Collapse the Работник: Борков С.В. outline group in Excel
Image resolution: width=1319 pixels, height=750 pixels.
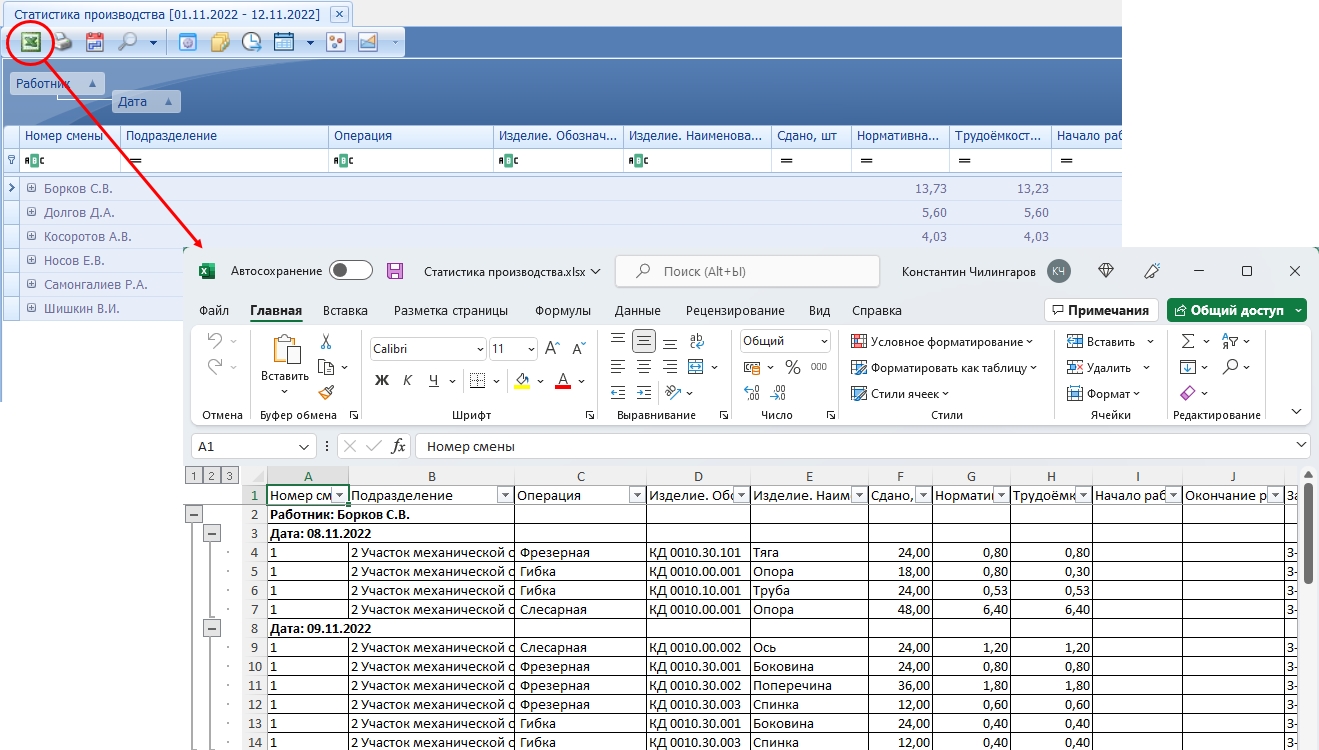[195, 514]
